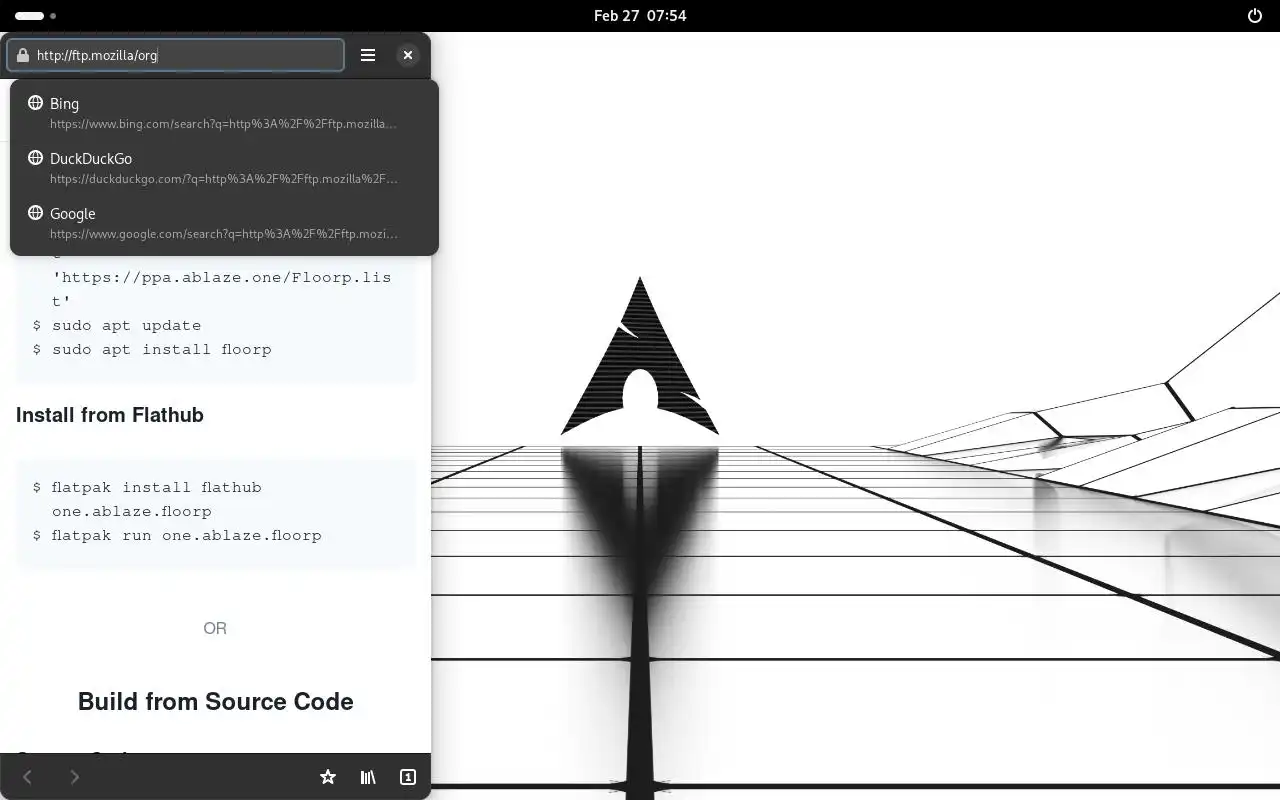This screenshot has height=800, width=1280.
Task: Click the Google suggestion URL text
Action: coord(224,234)
